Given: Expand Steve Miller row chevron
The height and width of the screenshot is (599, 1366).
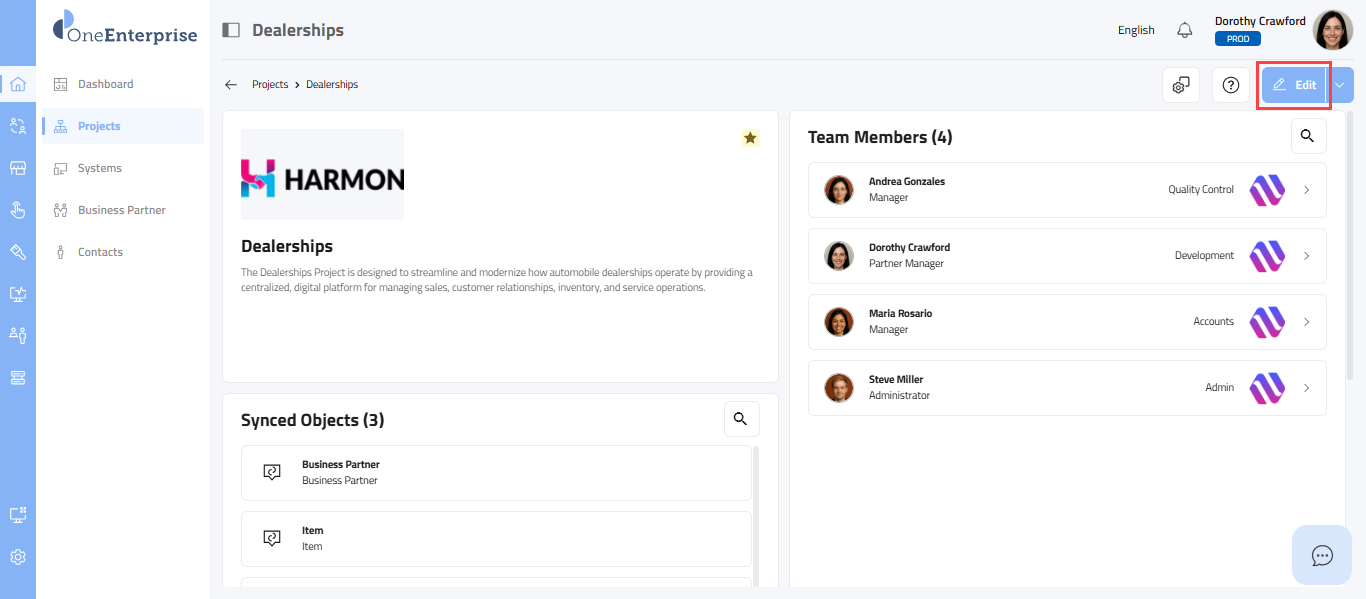Looking at the screenshot, I should [x=1306, y=388].
